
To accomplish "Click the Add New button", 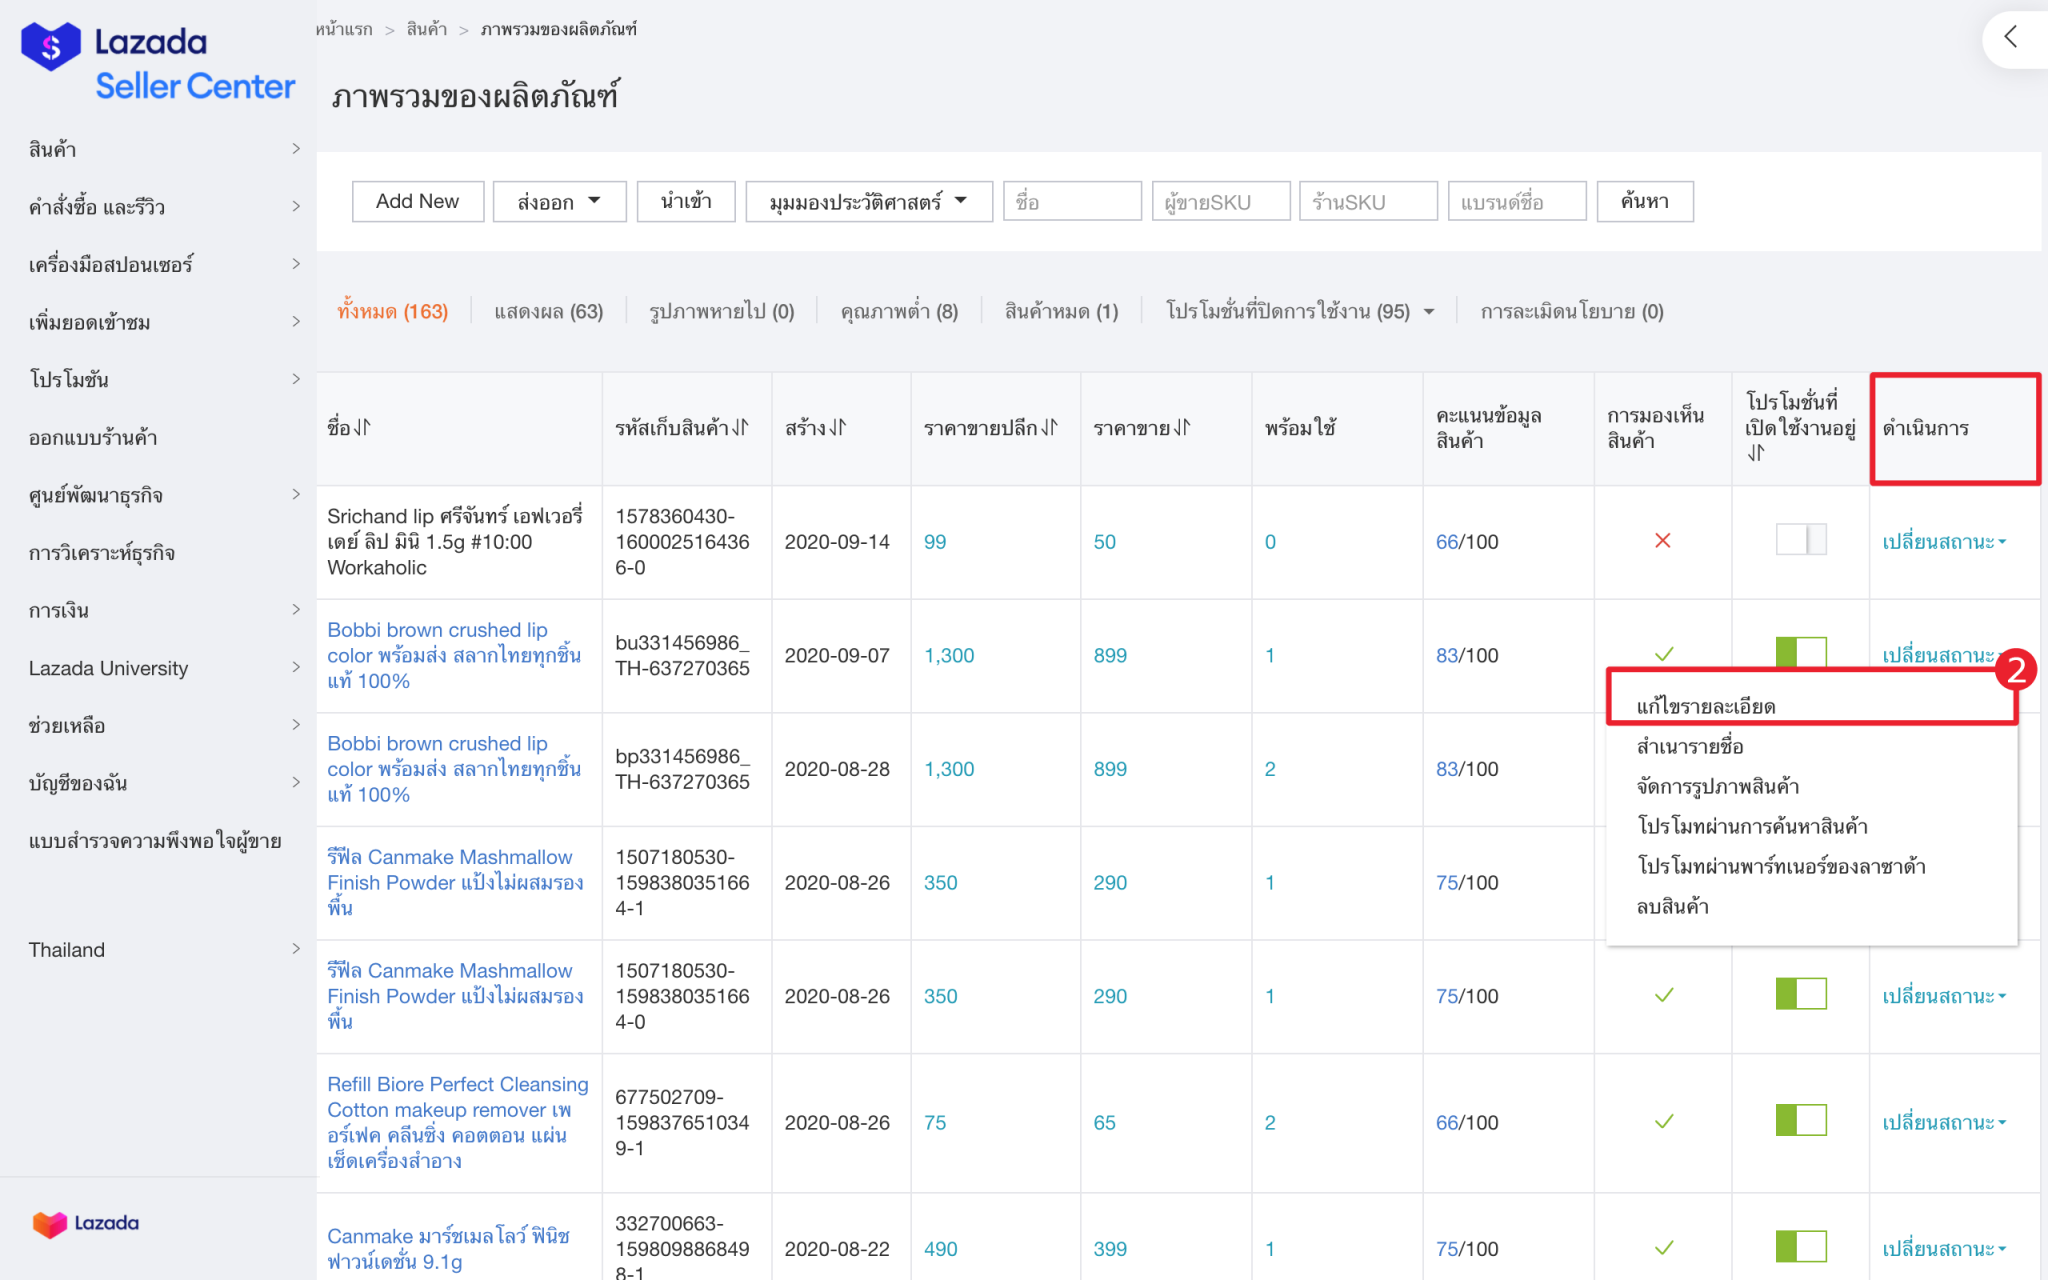I will [417, 201].
